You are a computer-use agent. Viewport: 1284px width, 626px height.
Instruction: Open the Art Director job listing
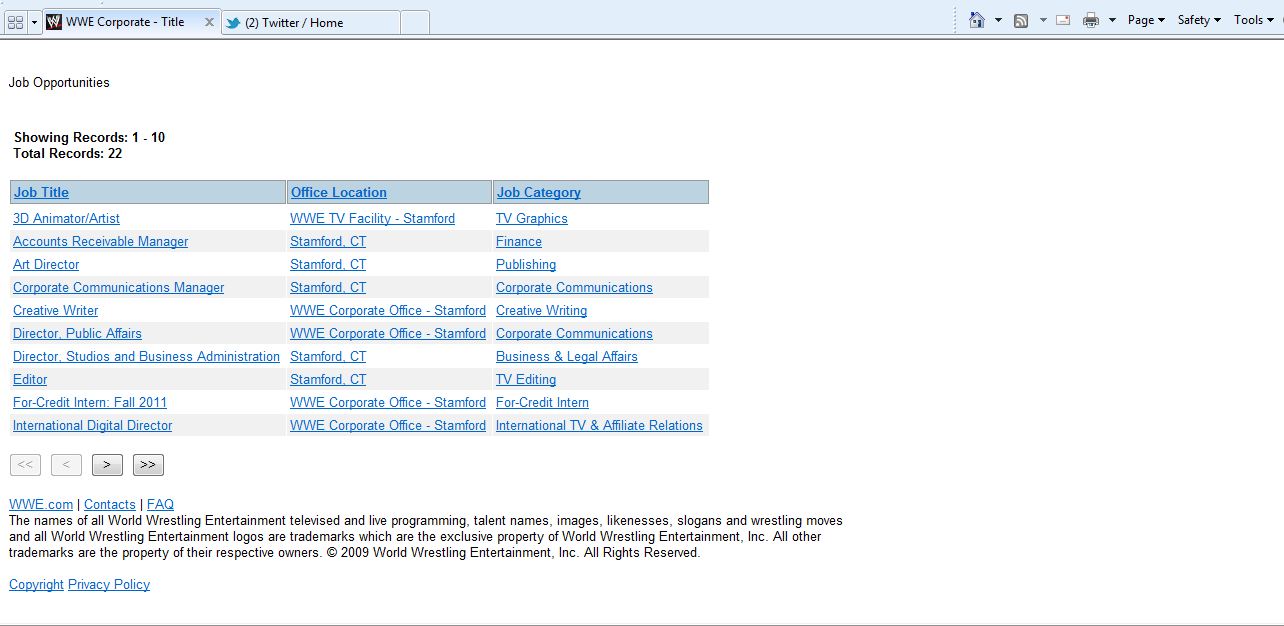point(46,265)
